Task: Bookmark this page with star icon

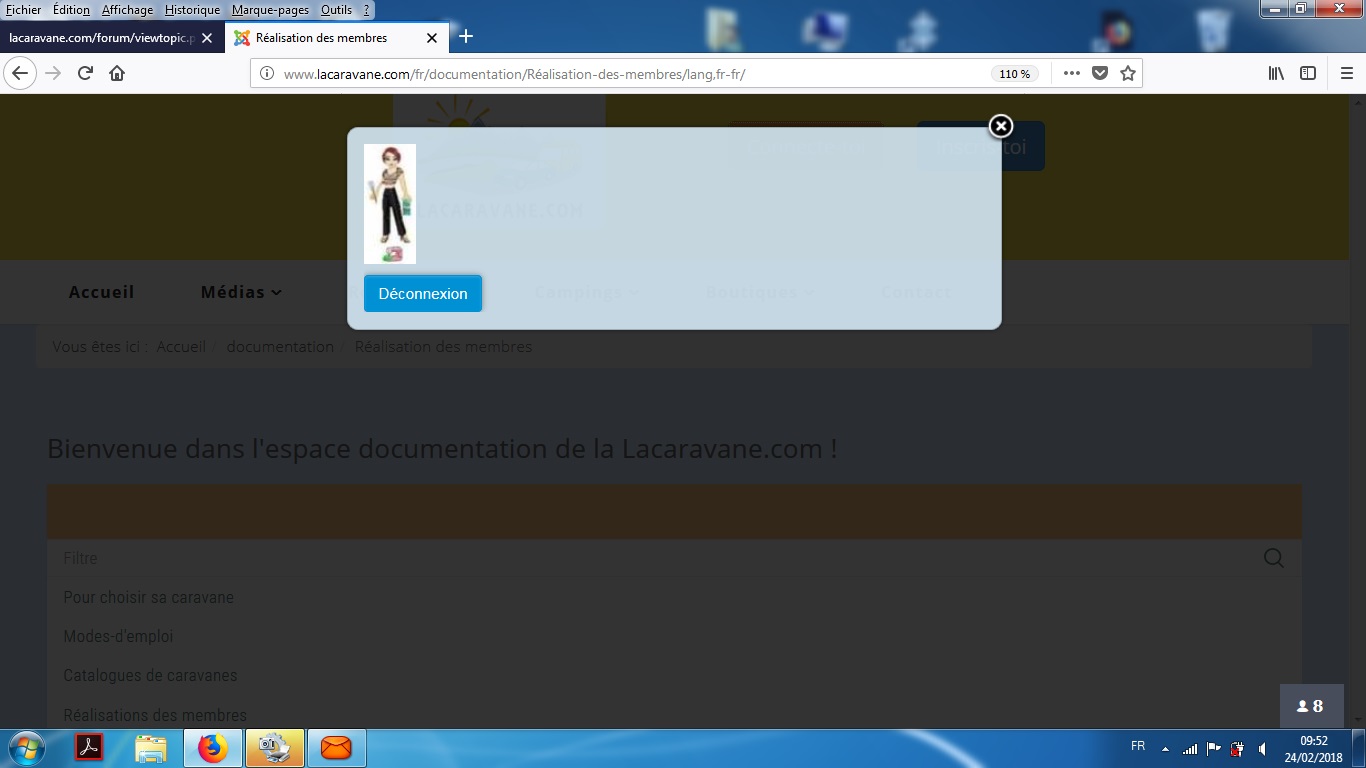Action: pyautogui.click(x=1128, y=73)
